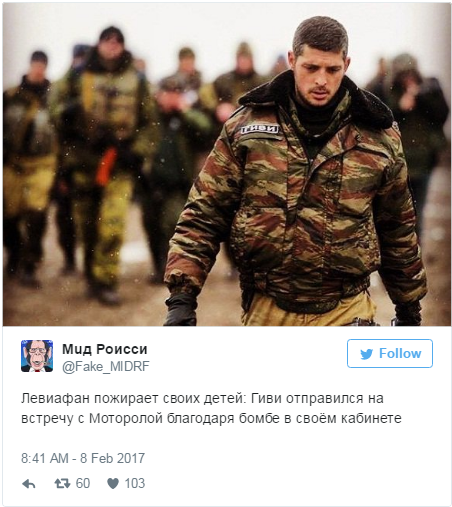Screen dimensions: 452x507
Task: Open the 8:41 AM timestamp permalink
Action: [45, 458]
